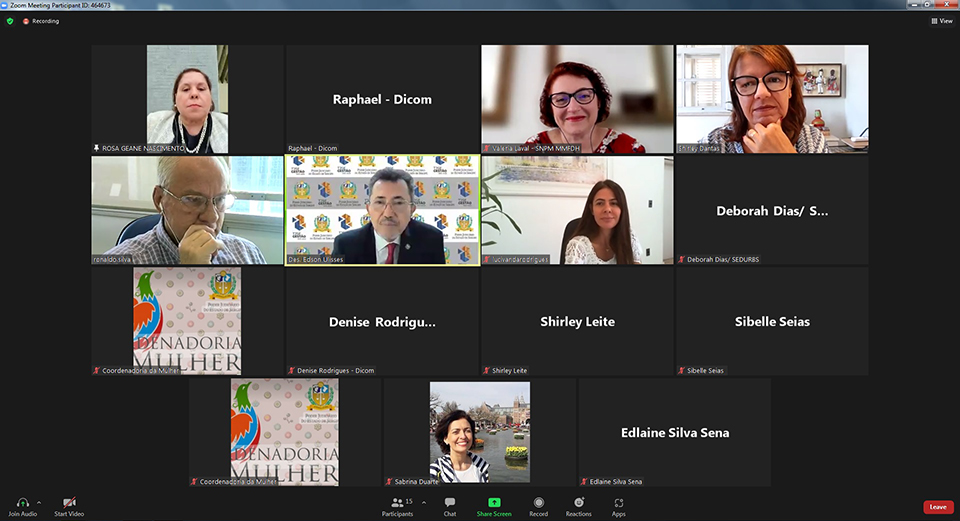This screenshot has width=960, height=521.
Task: Select Sabrina Duarte's video tile
Action: click(x=479, y=432)
